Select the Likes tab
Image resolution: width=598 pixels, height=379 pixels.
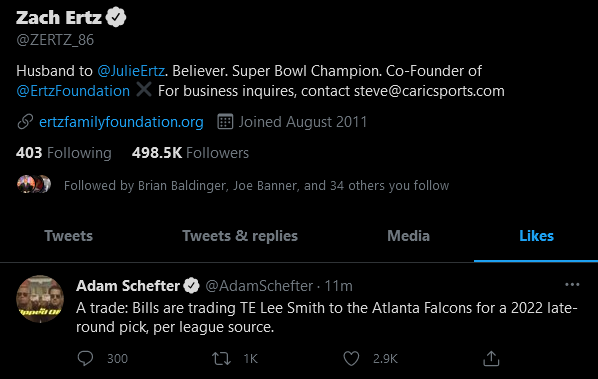[536, 236]
